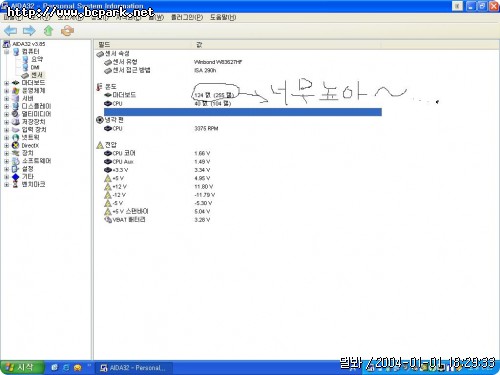Expand the 저장장치 tree node
This screenshot has width=500, height=375.
(6, 122)
